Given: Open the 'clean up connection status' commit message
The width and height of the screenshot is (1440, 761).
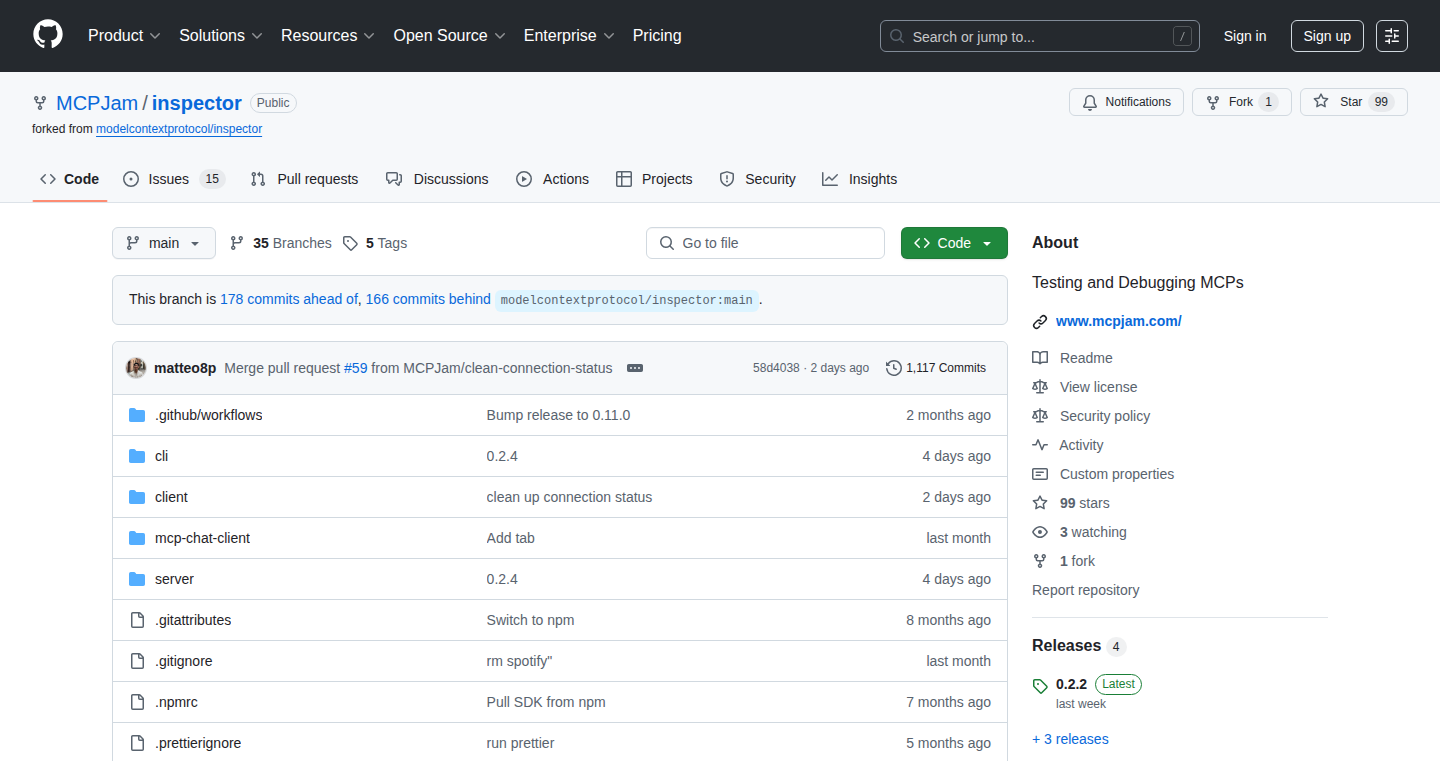Looking at the screenshot, I should pos(569,497).
